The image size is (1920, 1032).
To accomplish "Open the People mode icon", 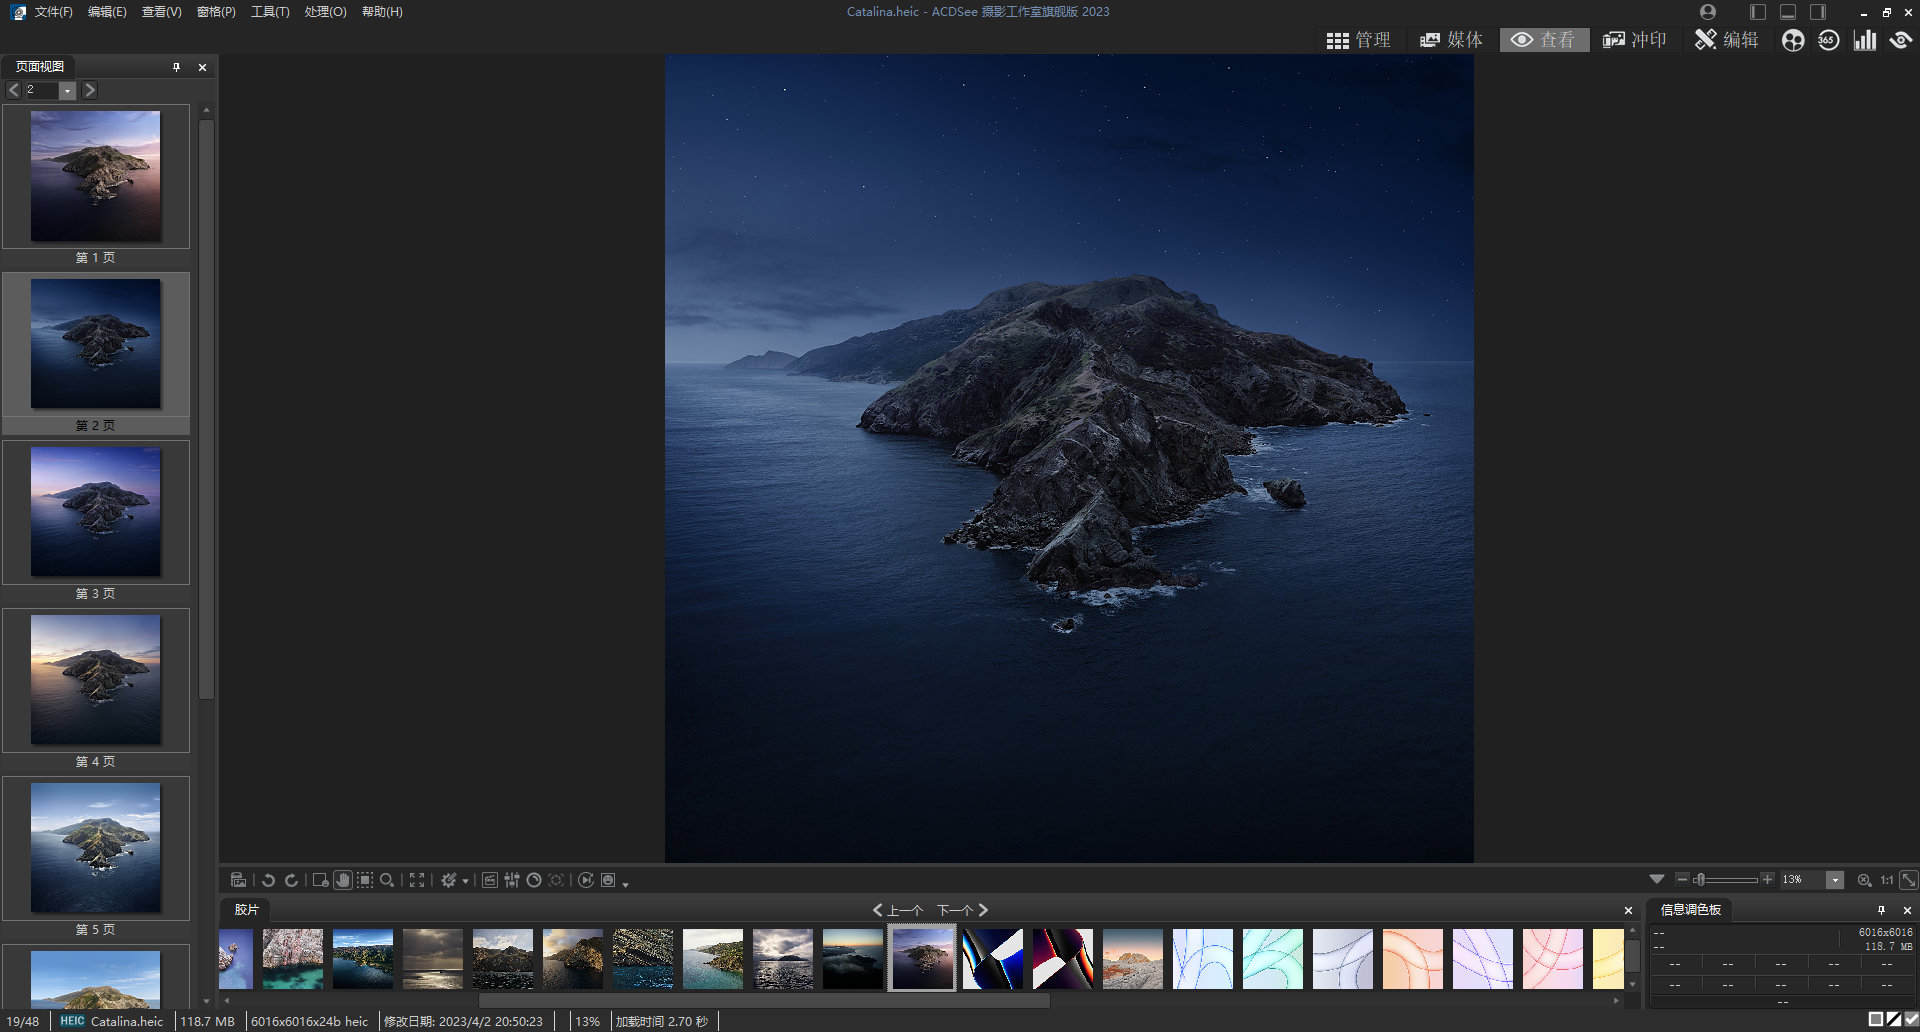I will 1793,40.
